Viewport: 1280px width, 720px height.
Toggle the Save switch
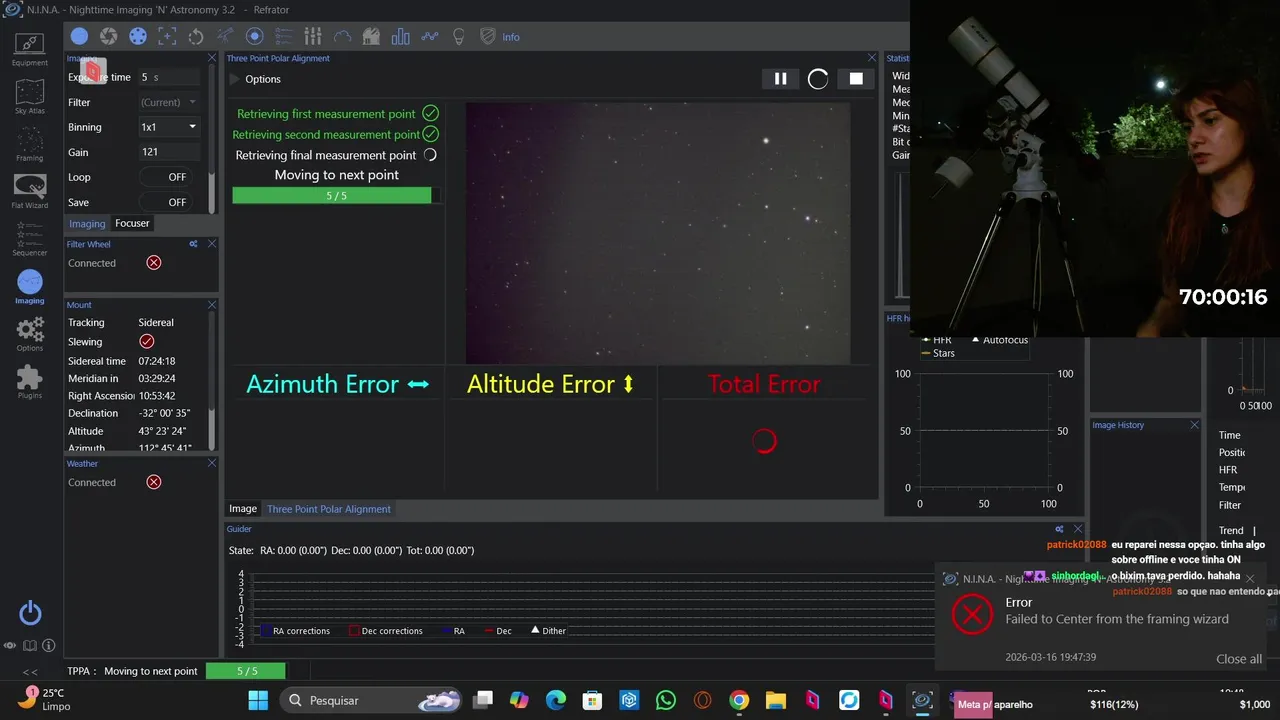coord(165,202)
